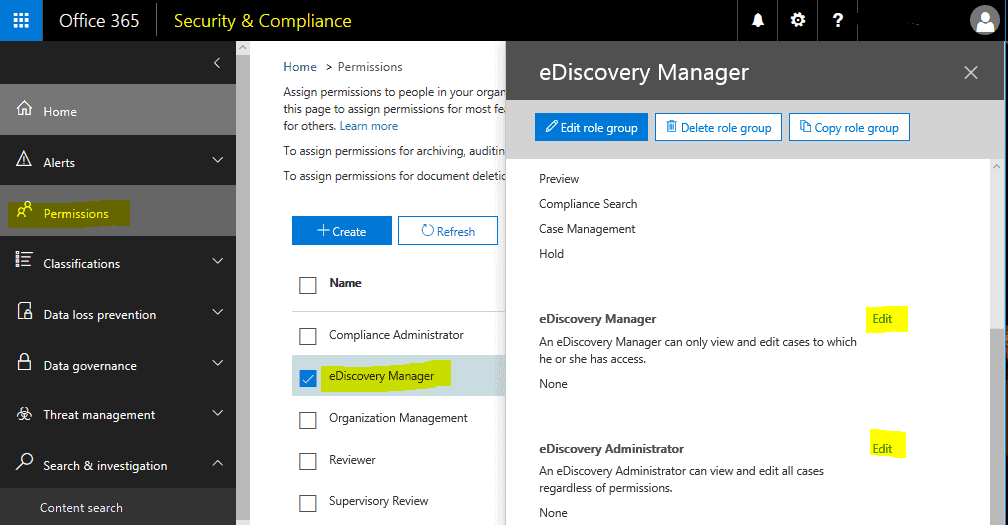Collapse the Search & investigation chevron
1008x525 pixels.
tap(218, 463)
